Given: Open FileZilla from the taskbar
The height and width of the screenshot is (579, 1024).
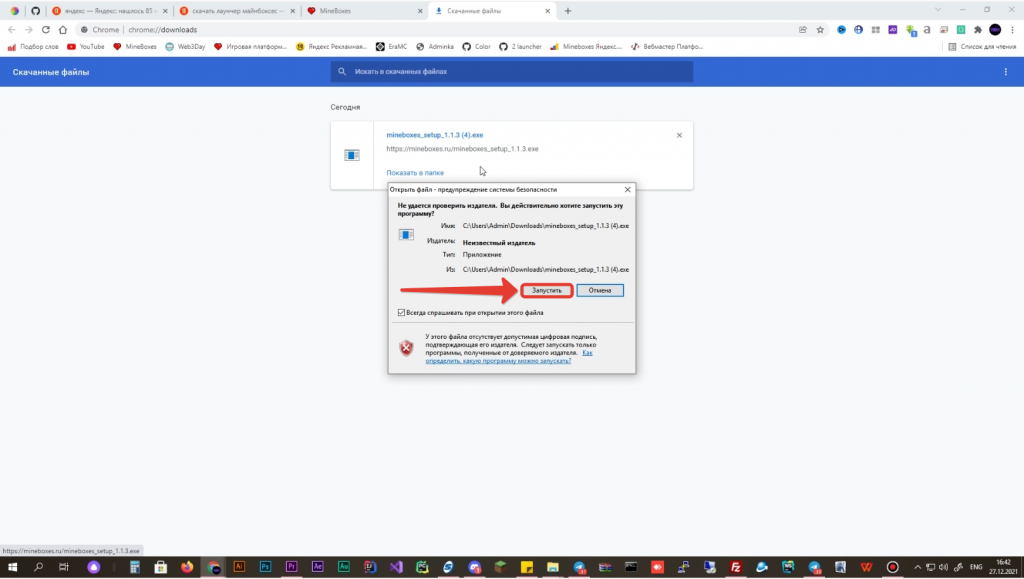Looking at the screenshot, I should tap(735, 566).
